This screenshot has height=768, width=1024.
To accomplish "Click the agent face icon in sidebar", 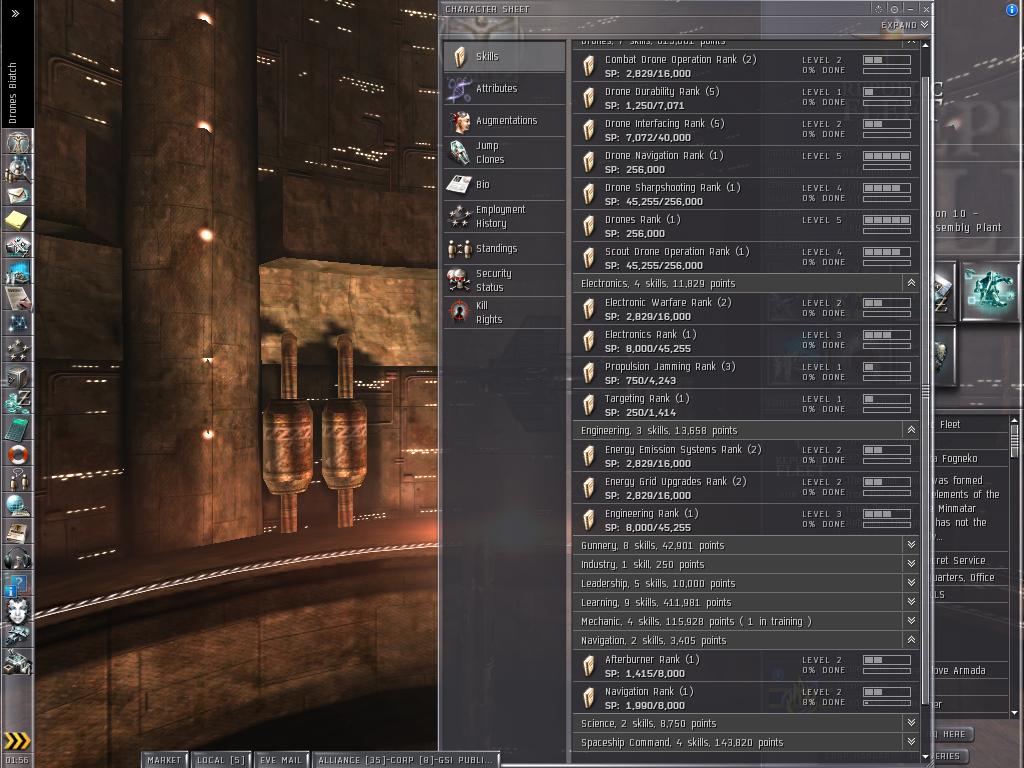I will [x=18, y=611].
